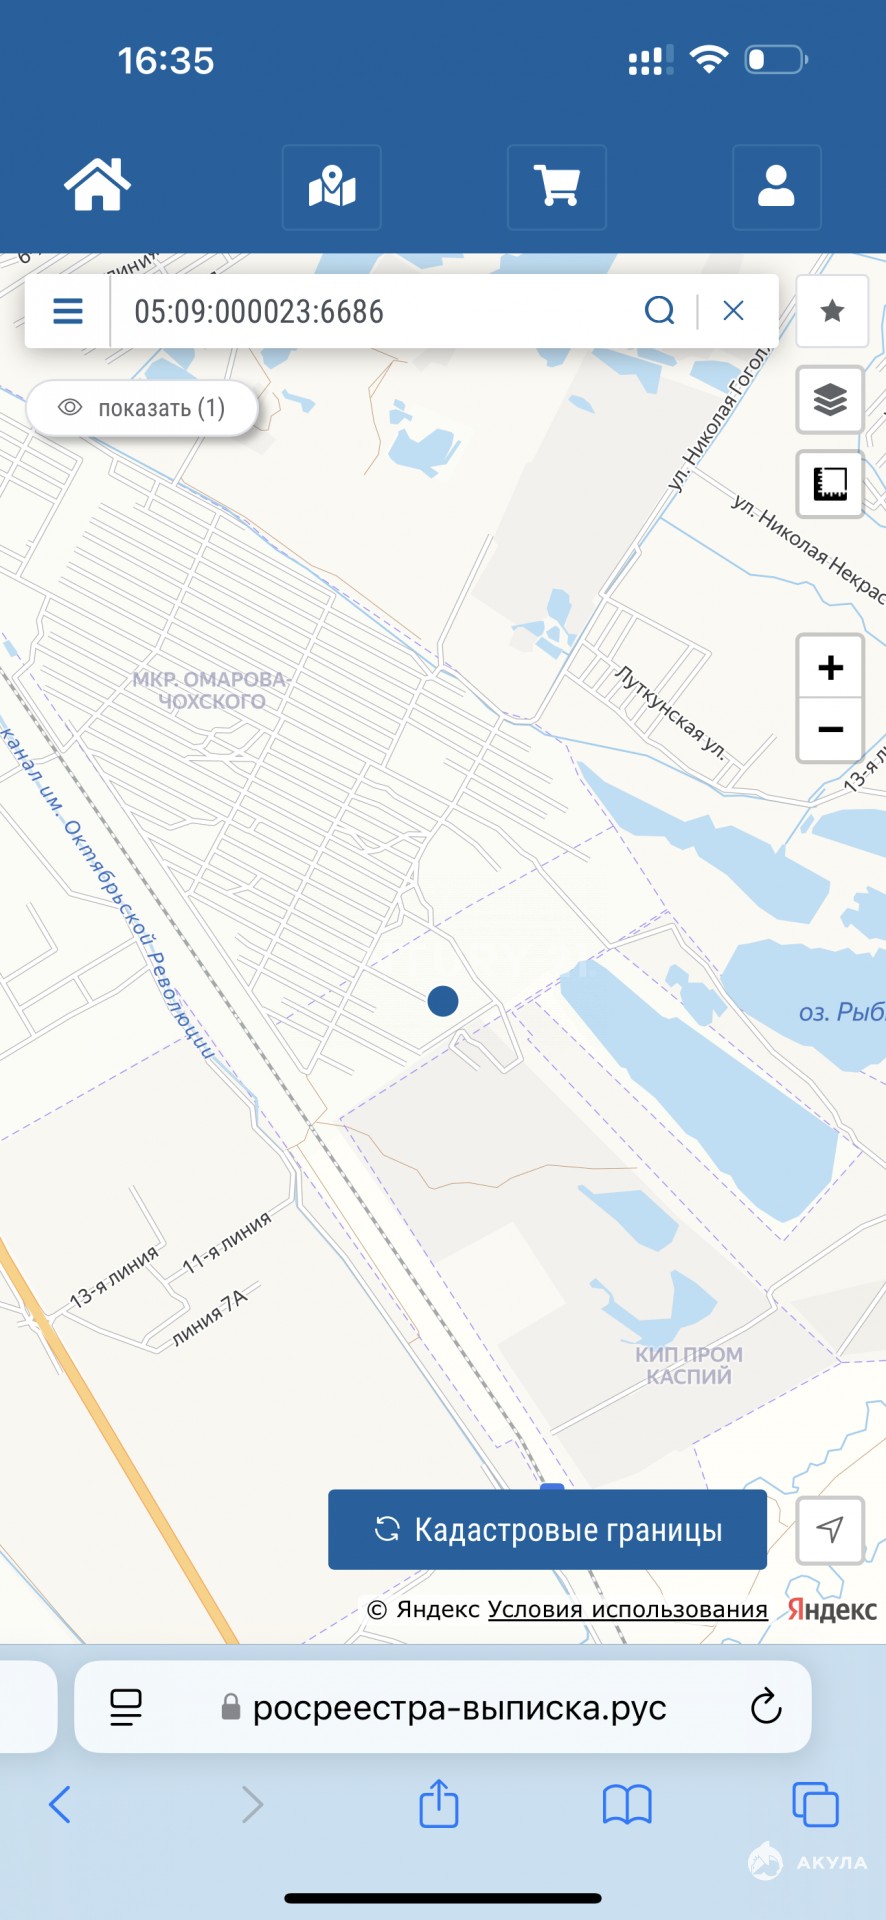Click the Кадастровые границы button

[x=547, y=1530]
